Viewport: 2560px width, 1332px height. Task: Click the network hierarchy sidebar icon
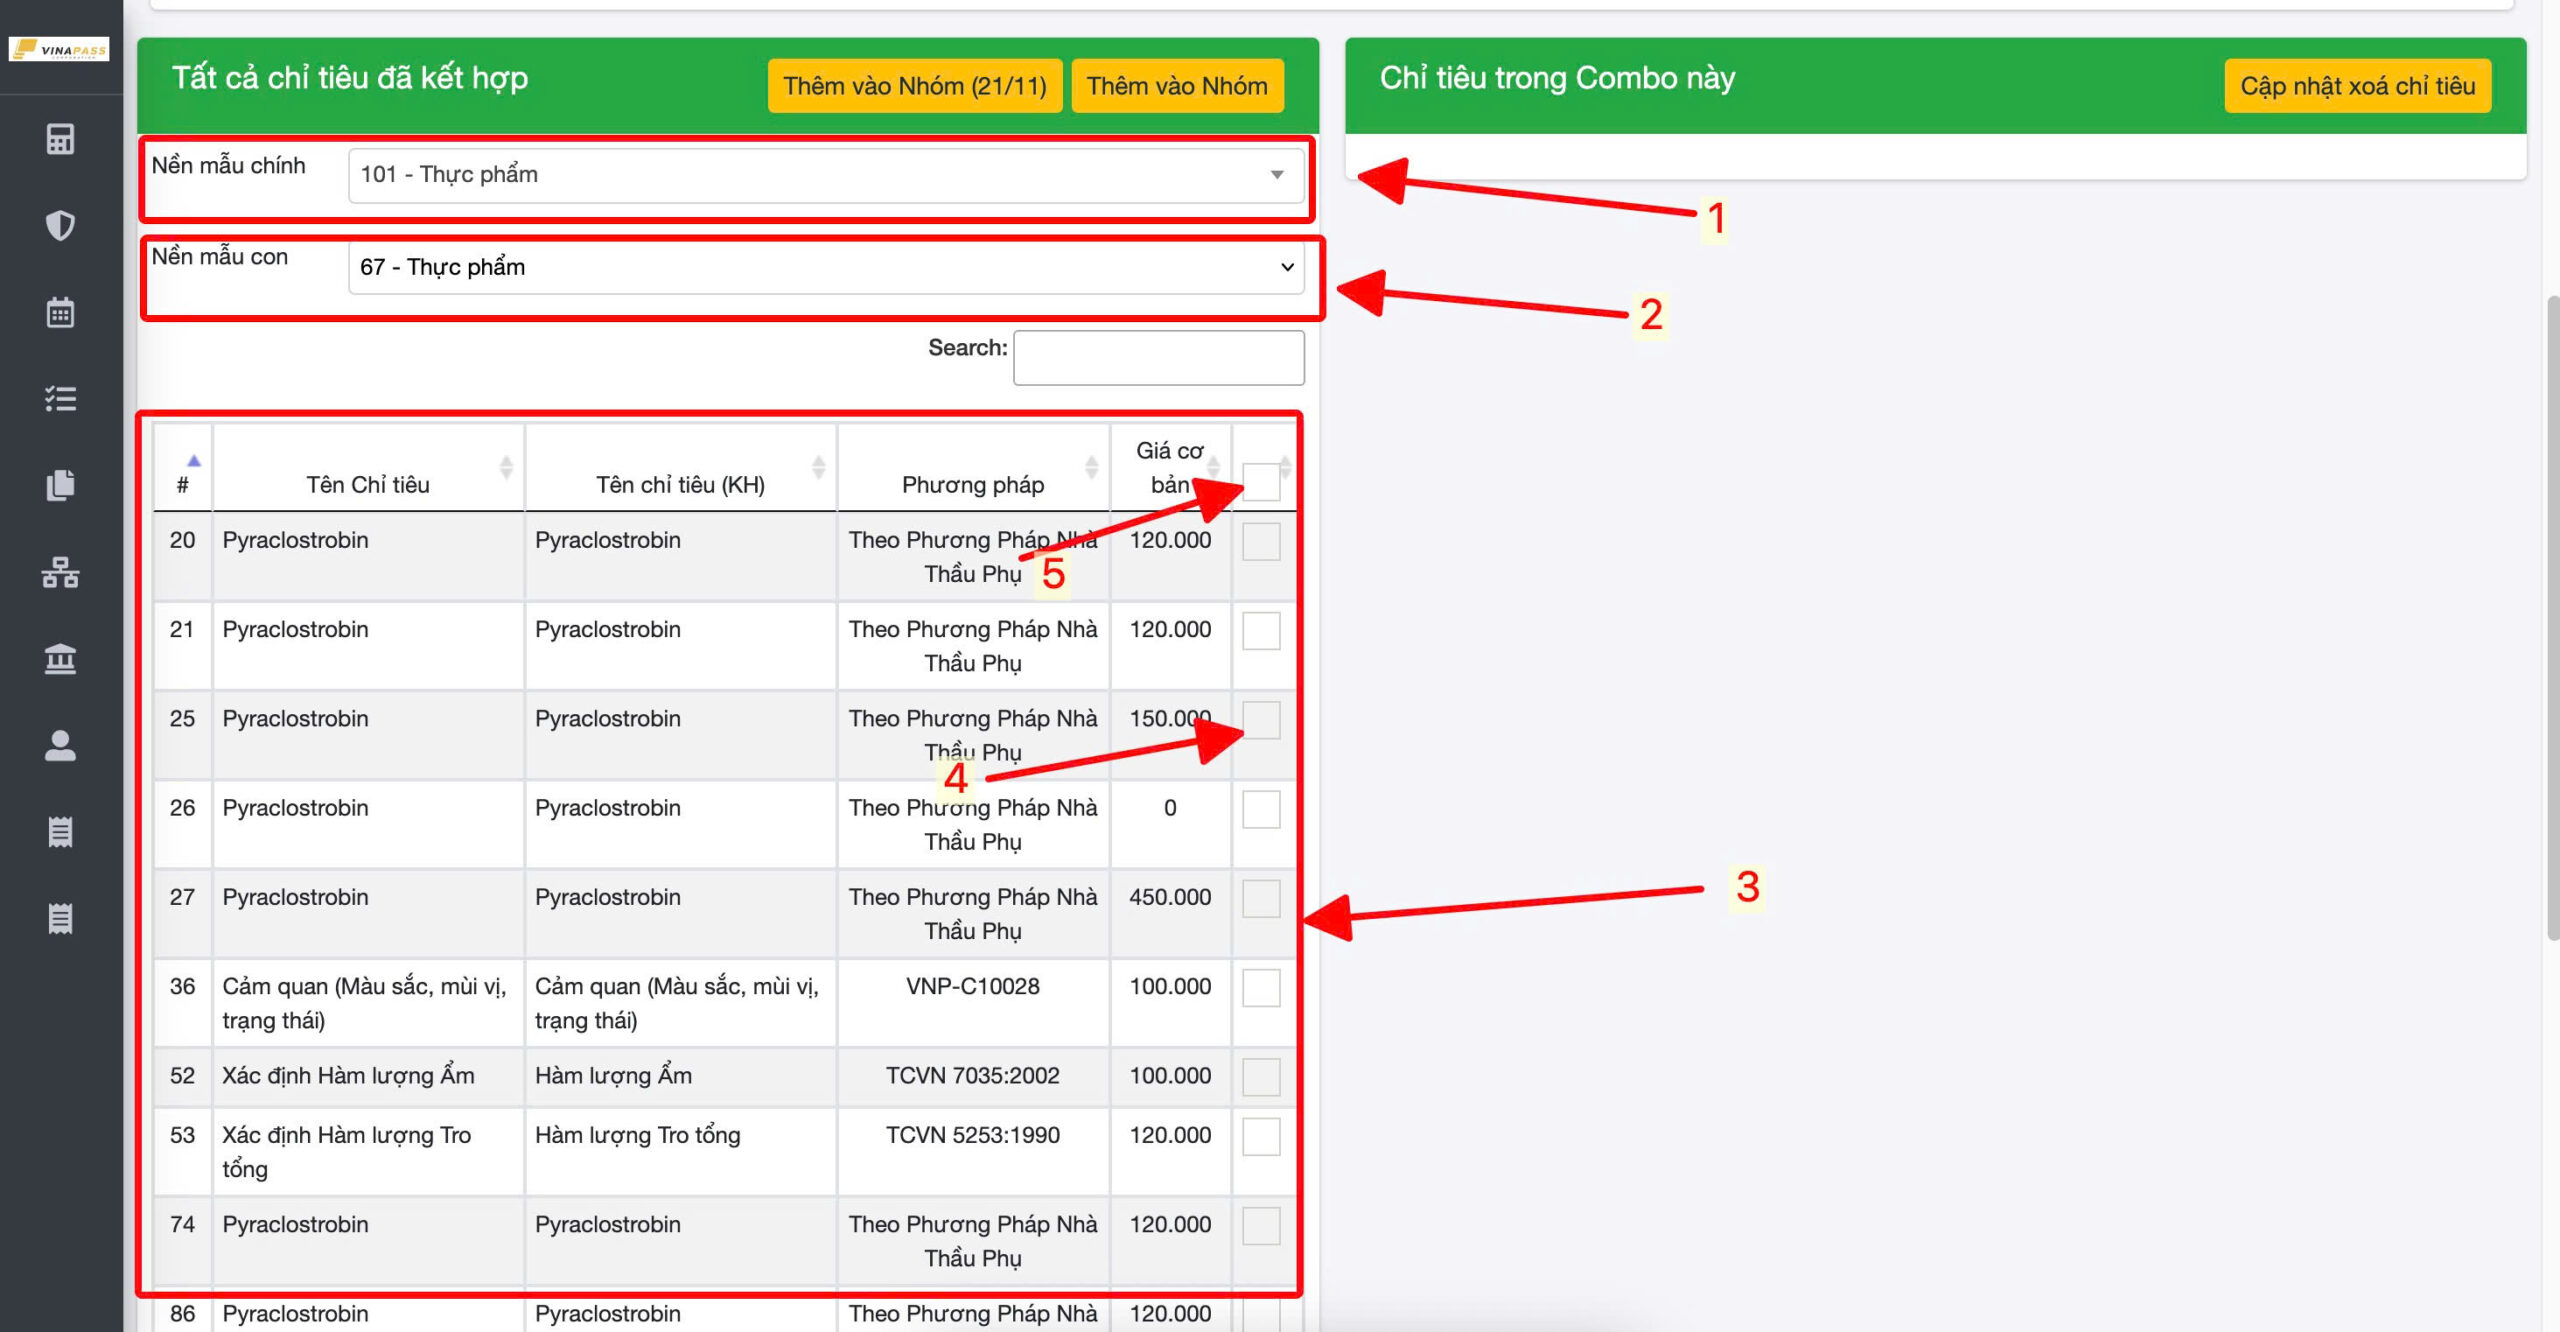[60, 572]
